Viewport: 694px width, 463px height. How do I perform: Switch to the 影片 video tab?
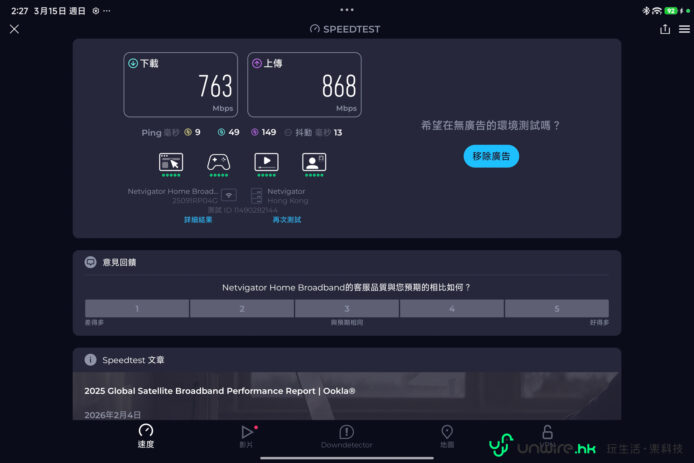point(247,436)
